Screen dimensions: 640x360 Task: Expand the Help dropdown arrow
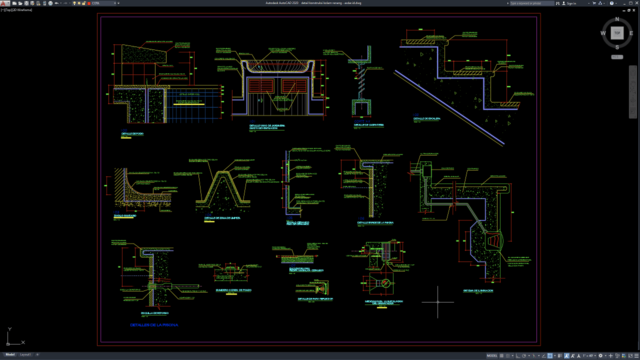coord(616,3)
